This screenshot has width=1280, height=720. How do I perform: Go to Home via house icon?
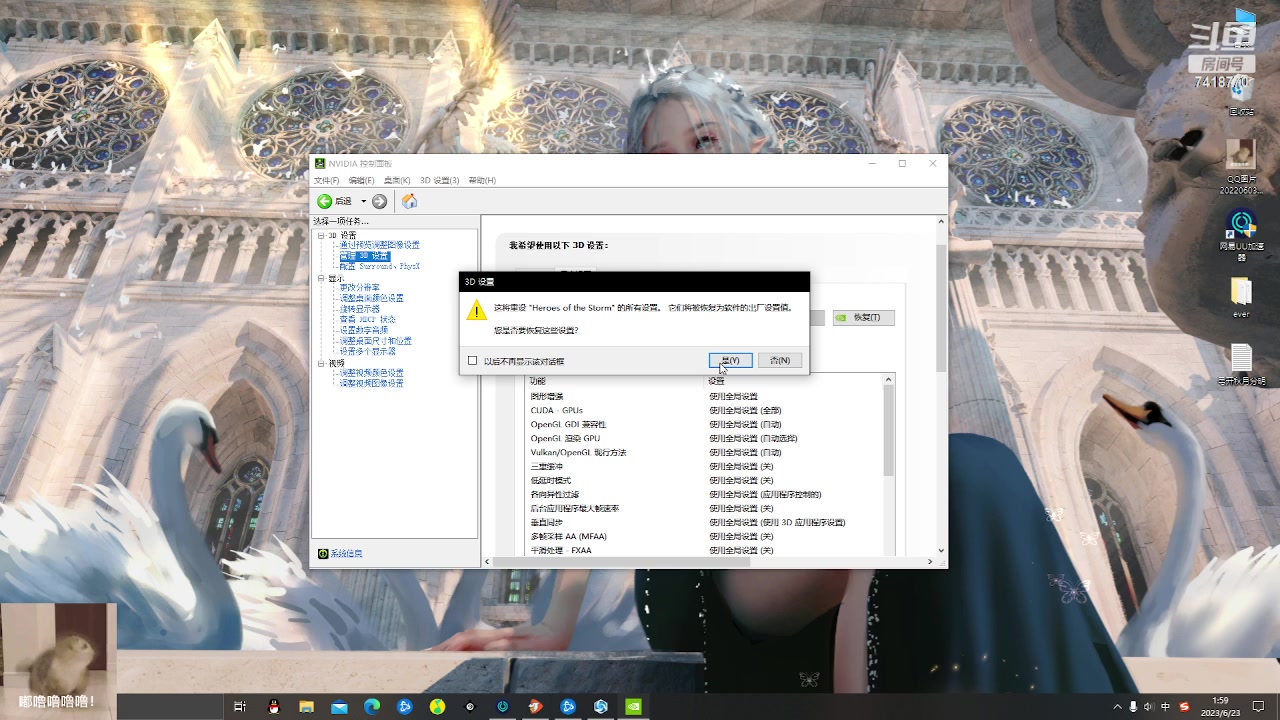pyautogui.click(x=409, y=201)
